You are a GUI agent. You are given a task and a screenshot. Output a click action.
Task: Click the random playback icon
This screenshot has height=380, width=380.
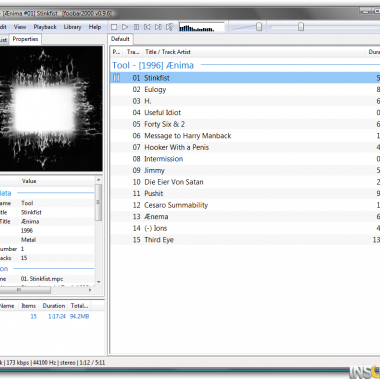pos(170,27)
